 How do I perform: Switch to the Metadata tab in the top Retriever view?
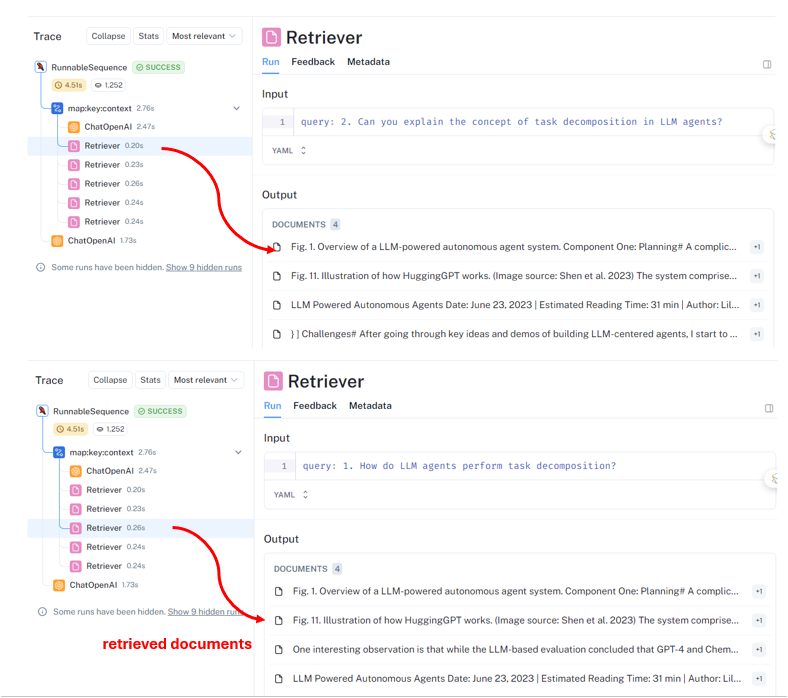tap(368, 62)
